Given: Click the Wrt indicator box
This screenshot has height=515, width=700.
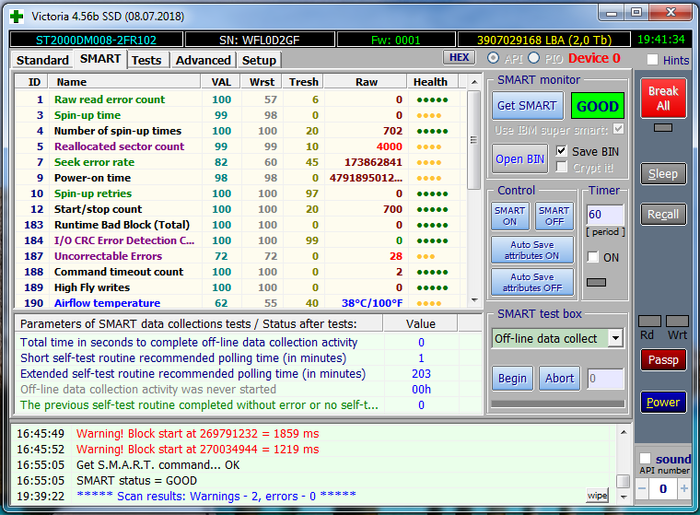Looking at the screenshot, I should click(677, 321).
